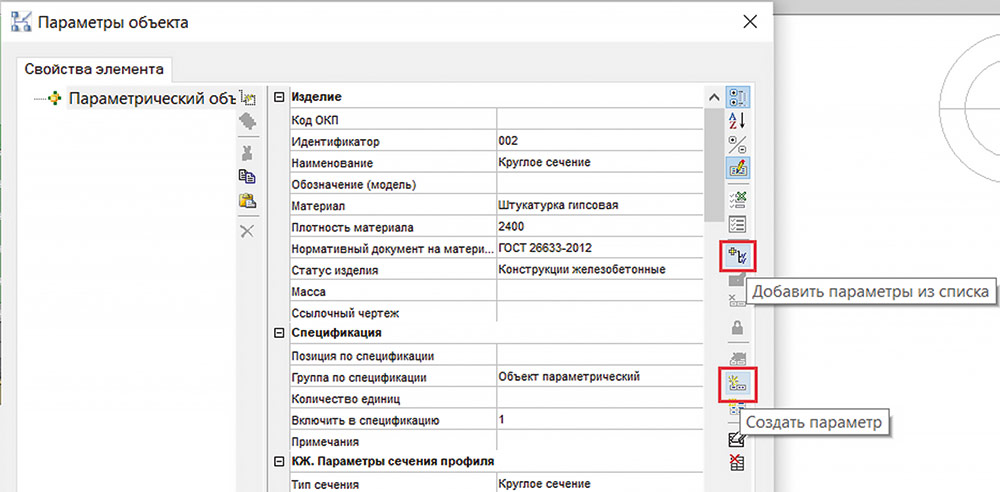Click the 'Создать параметр' icon

[739, 382]
